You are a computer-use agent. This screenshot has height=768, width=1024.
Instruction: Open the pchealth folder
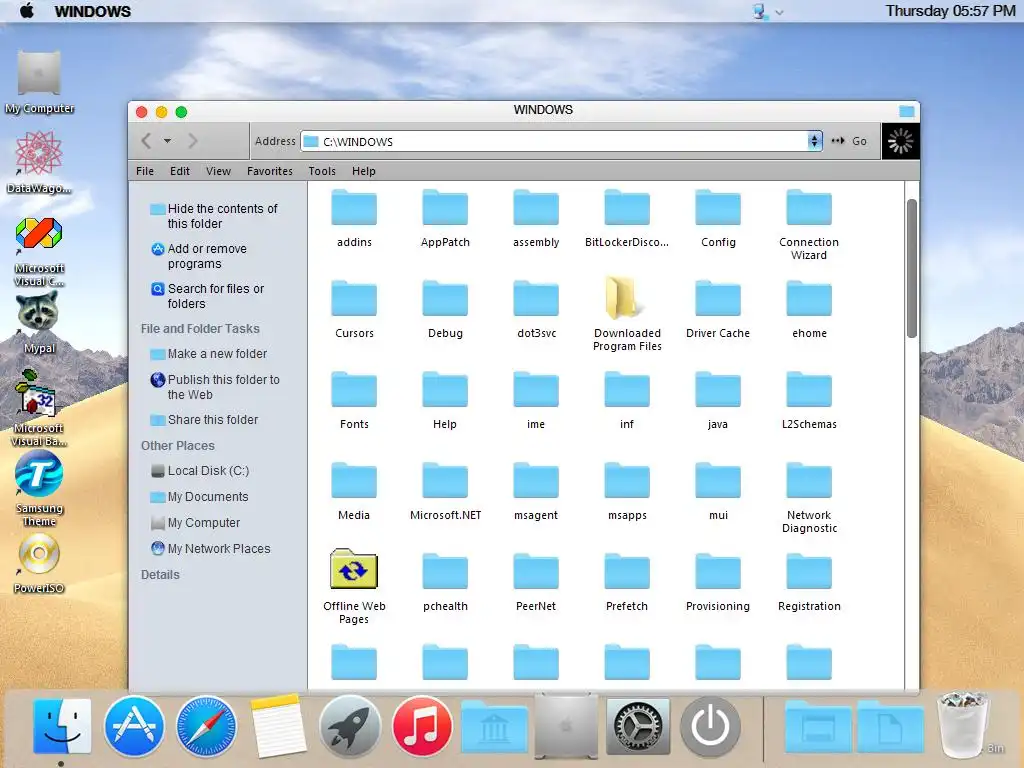[x=445, y=582]
